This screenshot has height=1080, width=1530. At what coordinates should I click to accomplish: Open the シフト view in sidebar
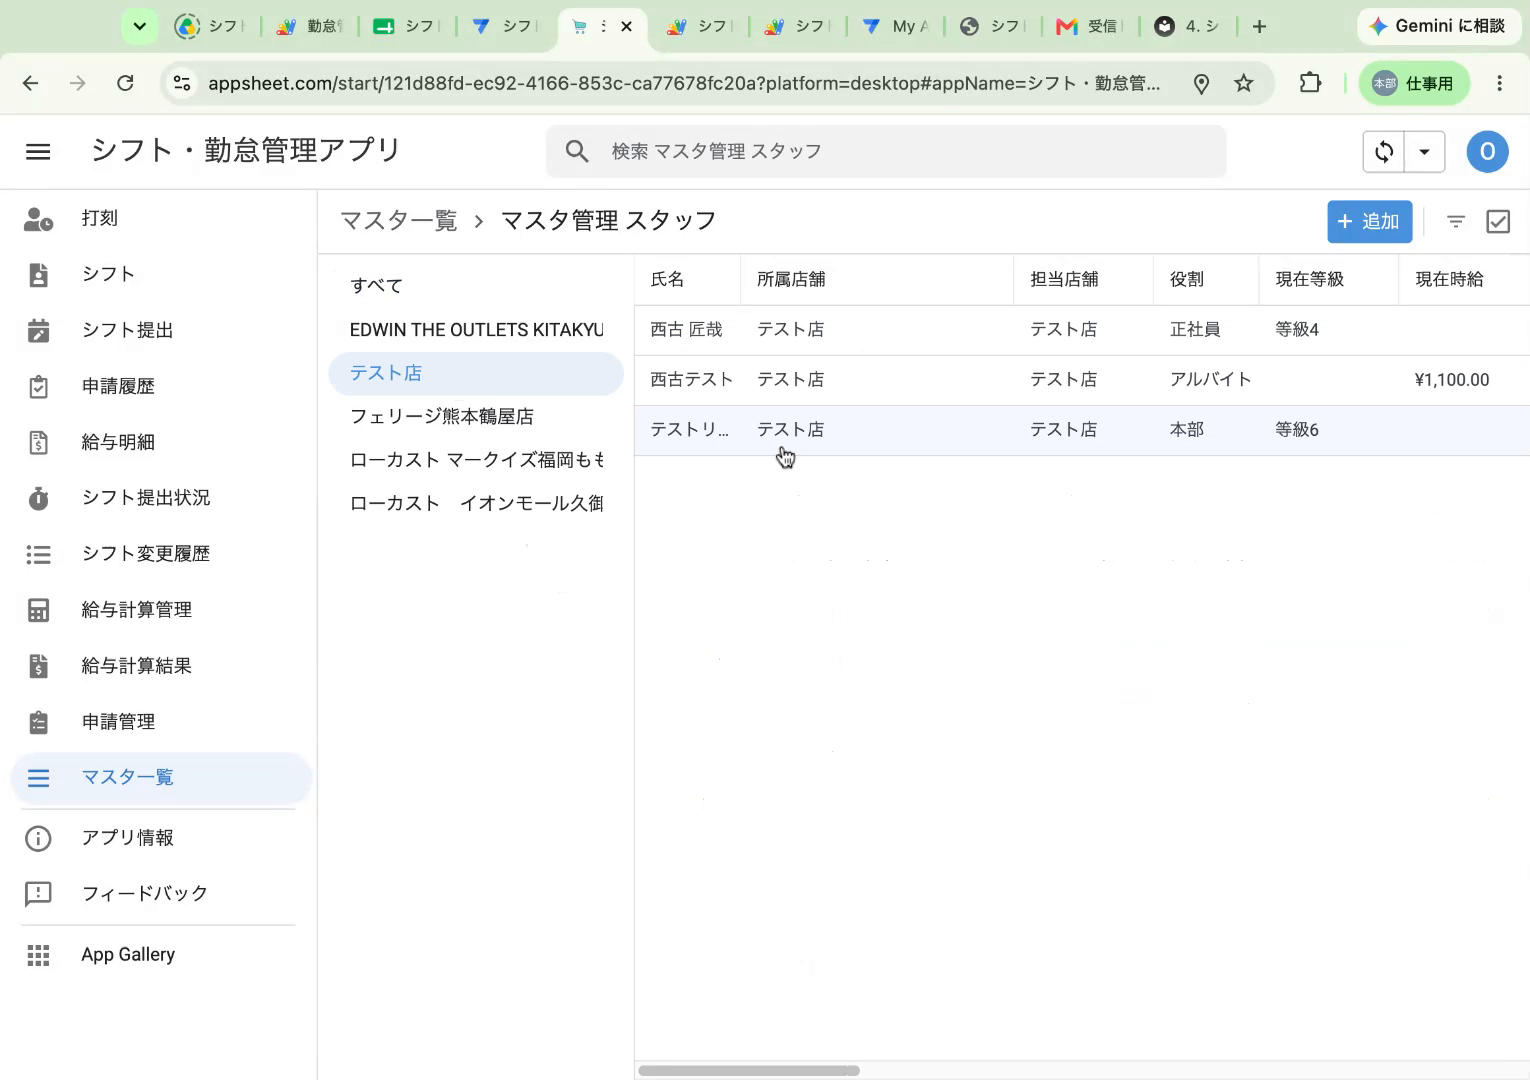(160, 274)
